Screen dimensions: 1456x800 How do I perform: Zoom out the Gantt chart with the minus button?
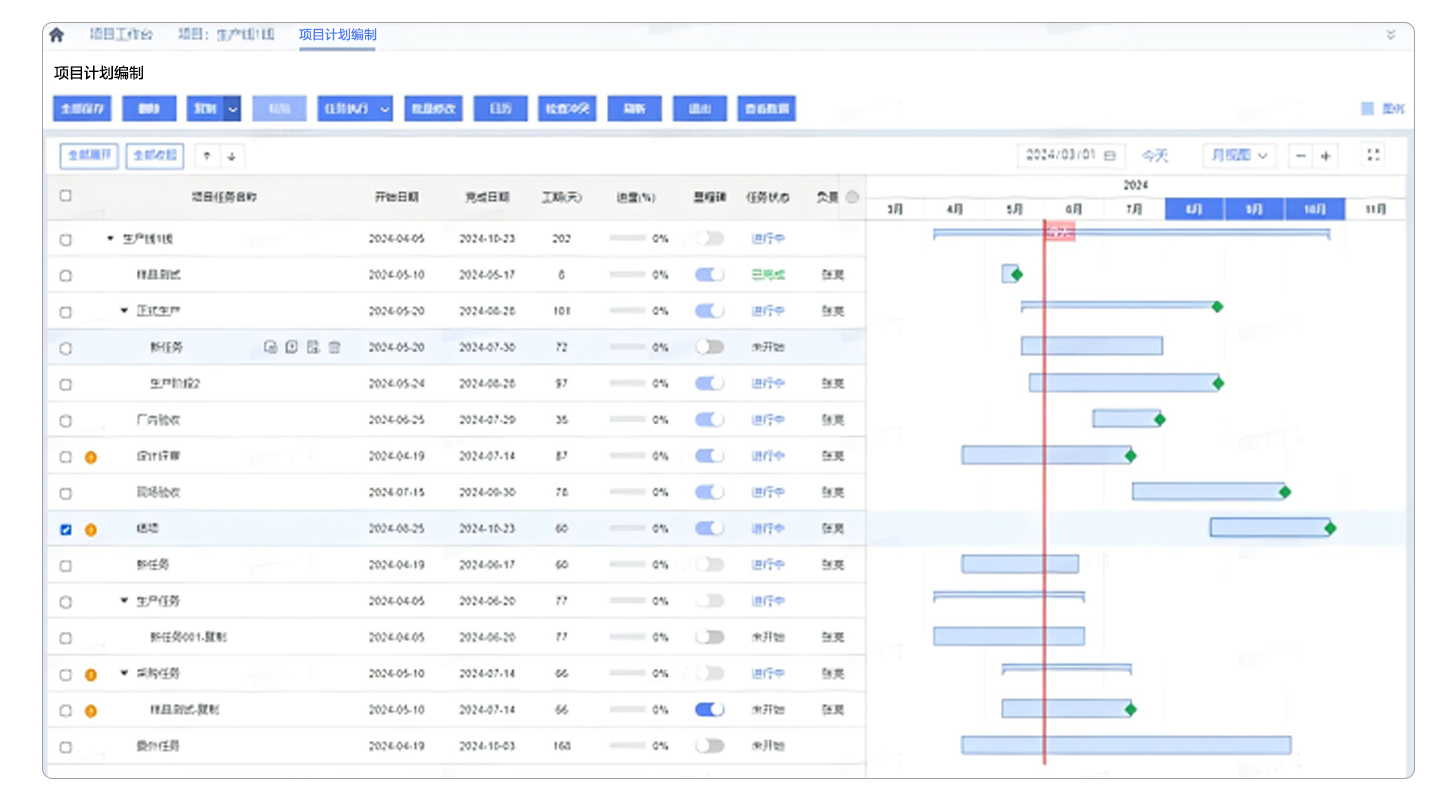pyautogui.click(x=1301, y=156)
